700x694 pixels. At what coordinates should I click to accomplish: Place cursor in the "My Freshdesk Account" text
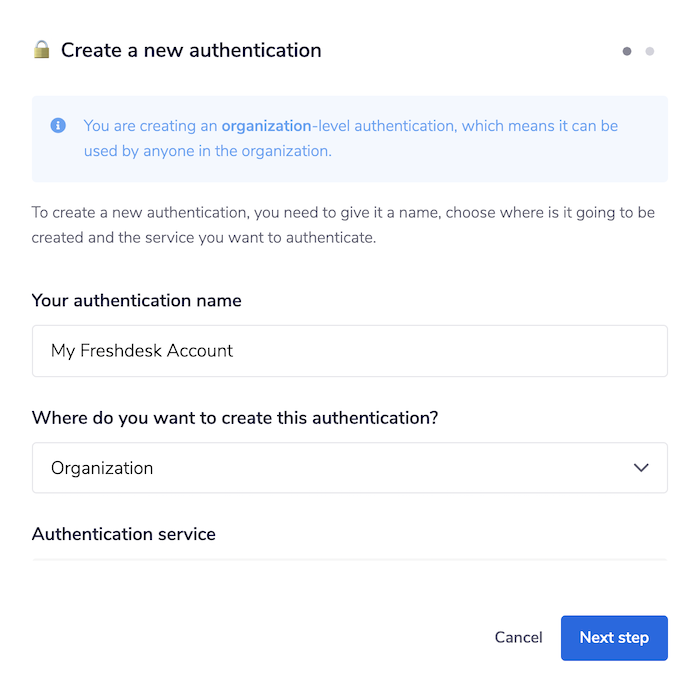pyautogui.click(x=142, y=351)
